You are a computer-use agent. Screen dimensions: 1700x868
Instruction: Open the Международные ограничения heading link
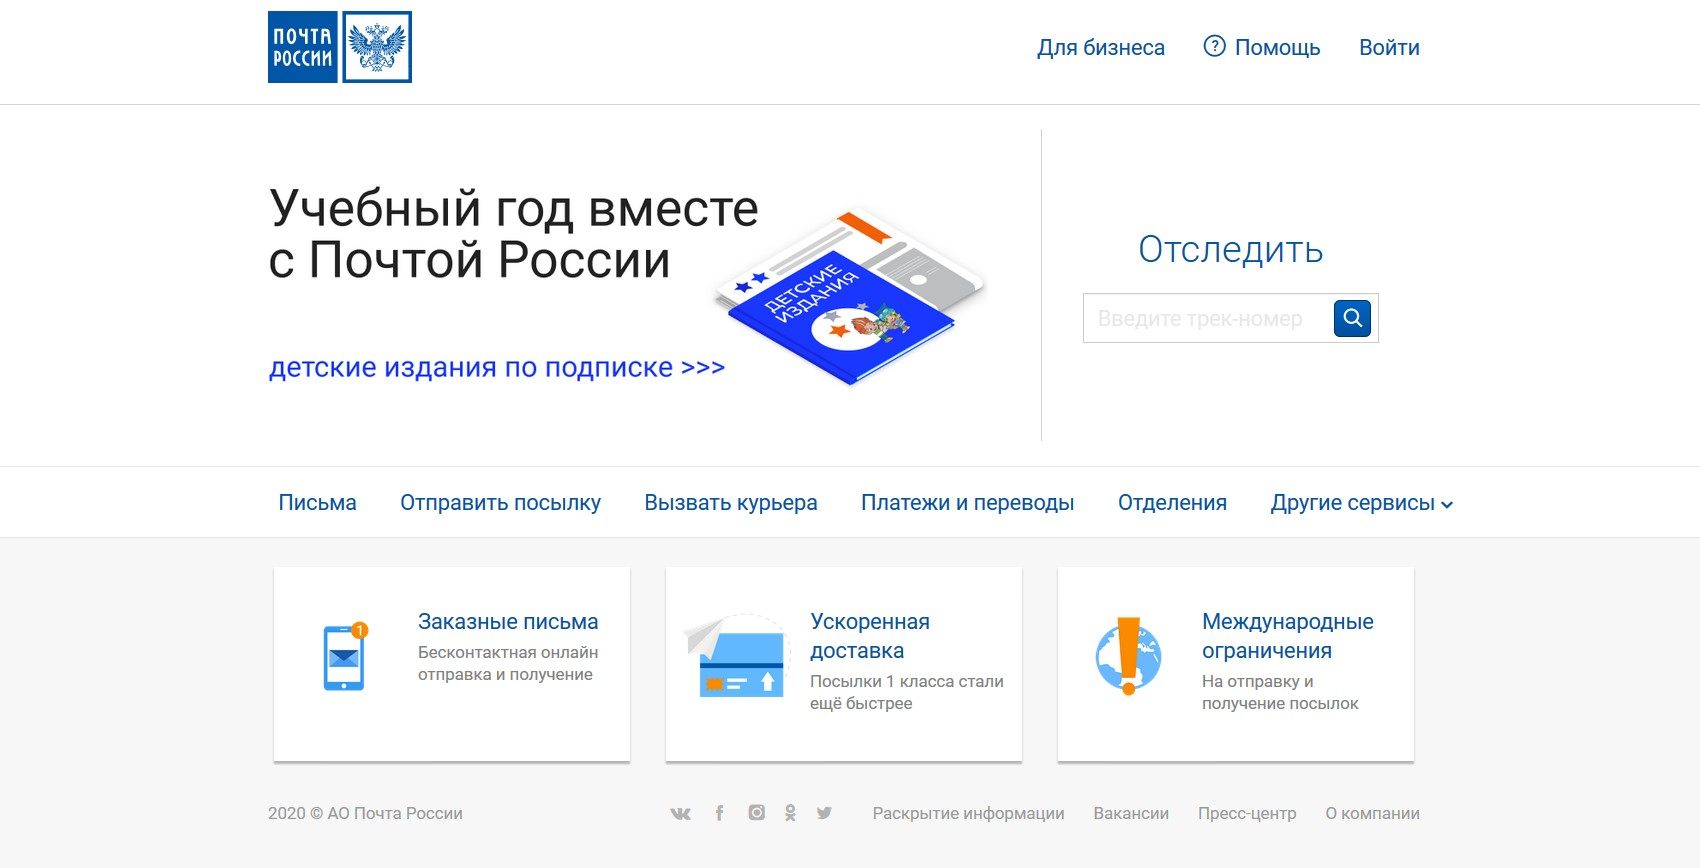[x=1288, y=636]
